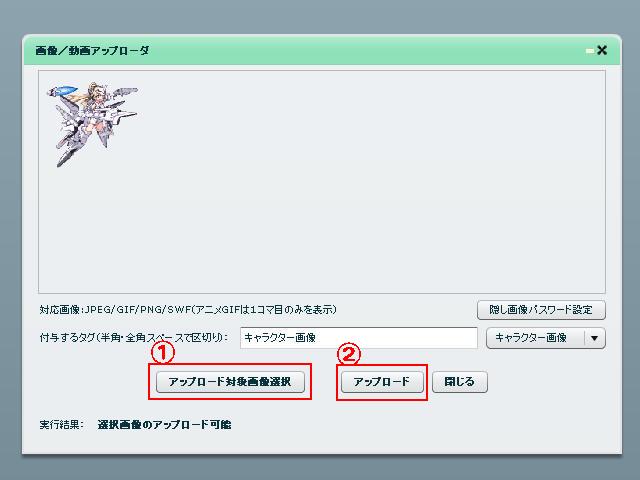Viewport: 640px width, 480px height.
Task: Expand the tag preset list via arrow
Action: (x=596, y=338)
